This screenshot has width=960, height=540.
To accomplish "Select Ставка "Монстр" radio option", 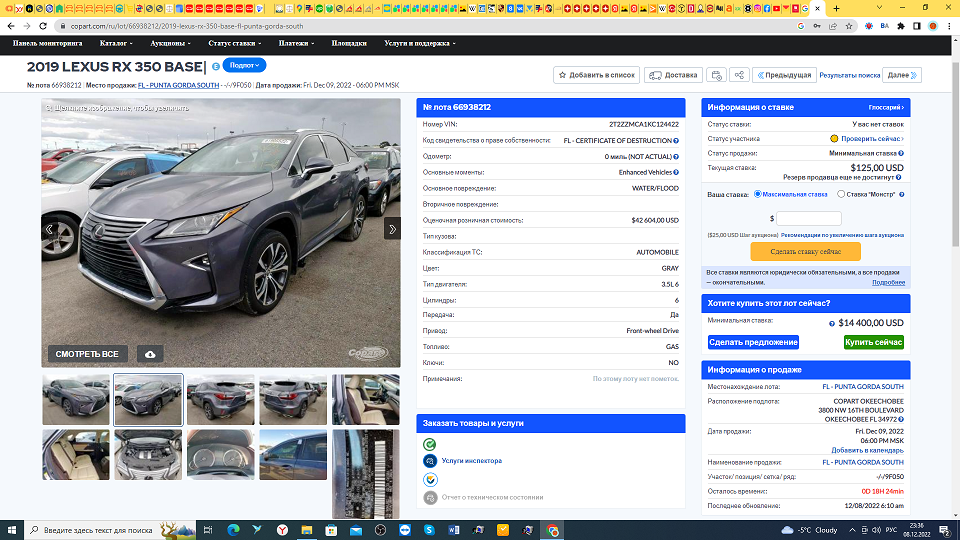I will 841,194.
